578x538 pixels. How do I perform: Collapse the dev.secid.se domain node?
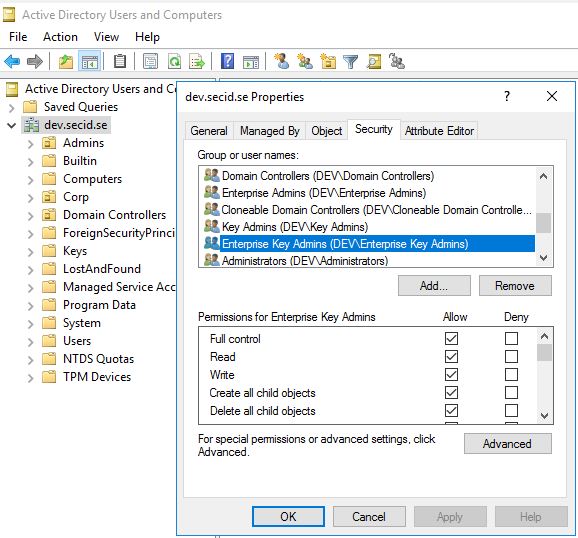click(x=12, y=125)
